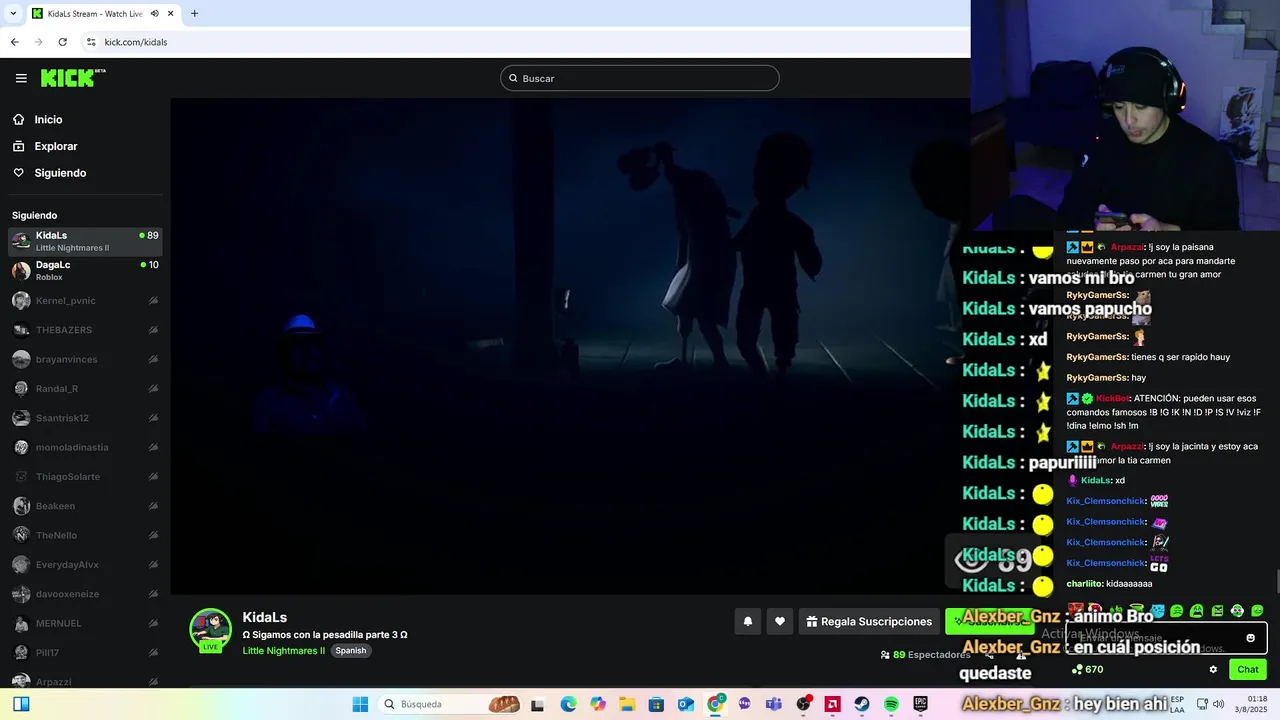Toggle the heart follow button
The width and height of the screenshot is (1280, 720).
tap(780, 621)
